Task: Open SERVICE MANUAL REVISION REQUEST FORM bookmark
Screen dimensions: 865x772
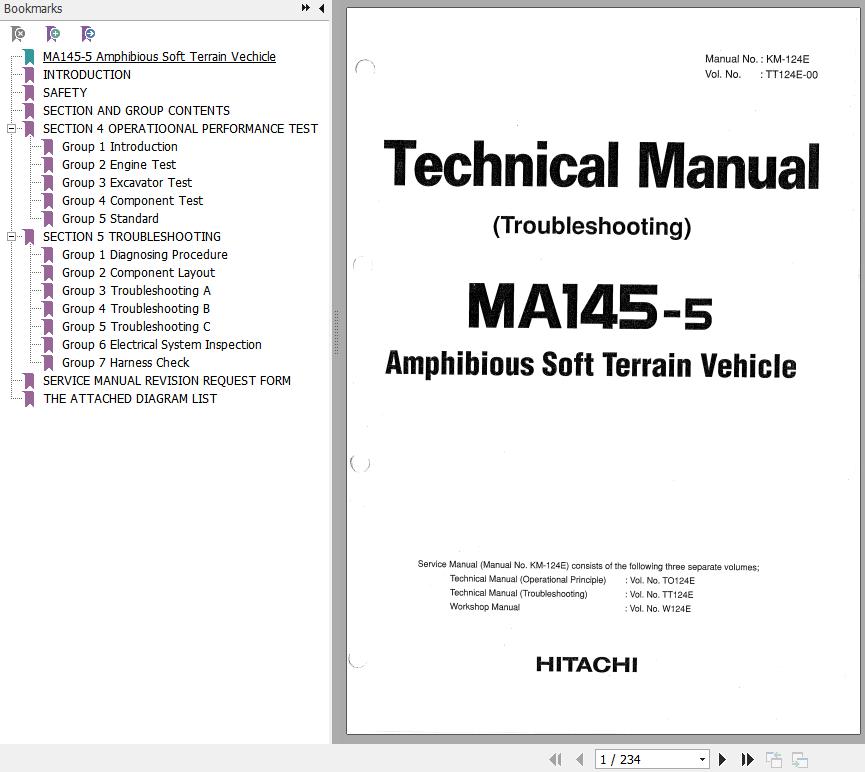Action: (167, 381)
